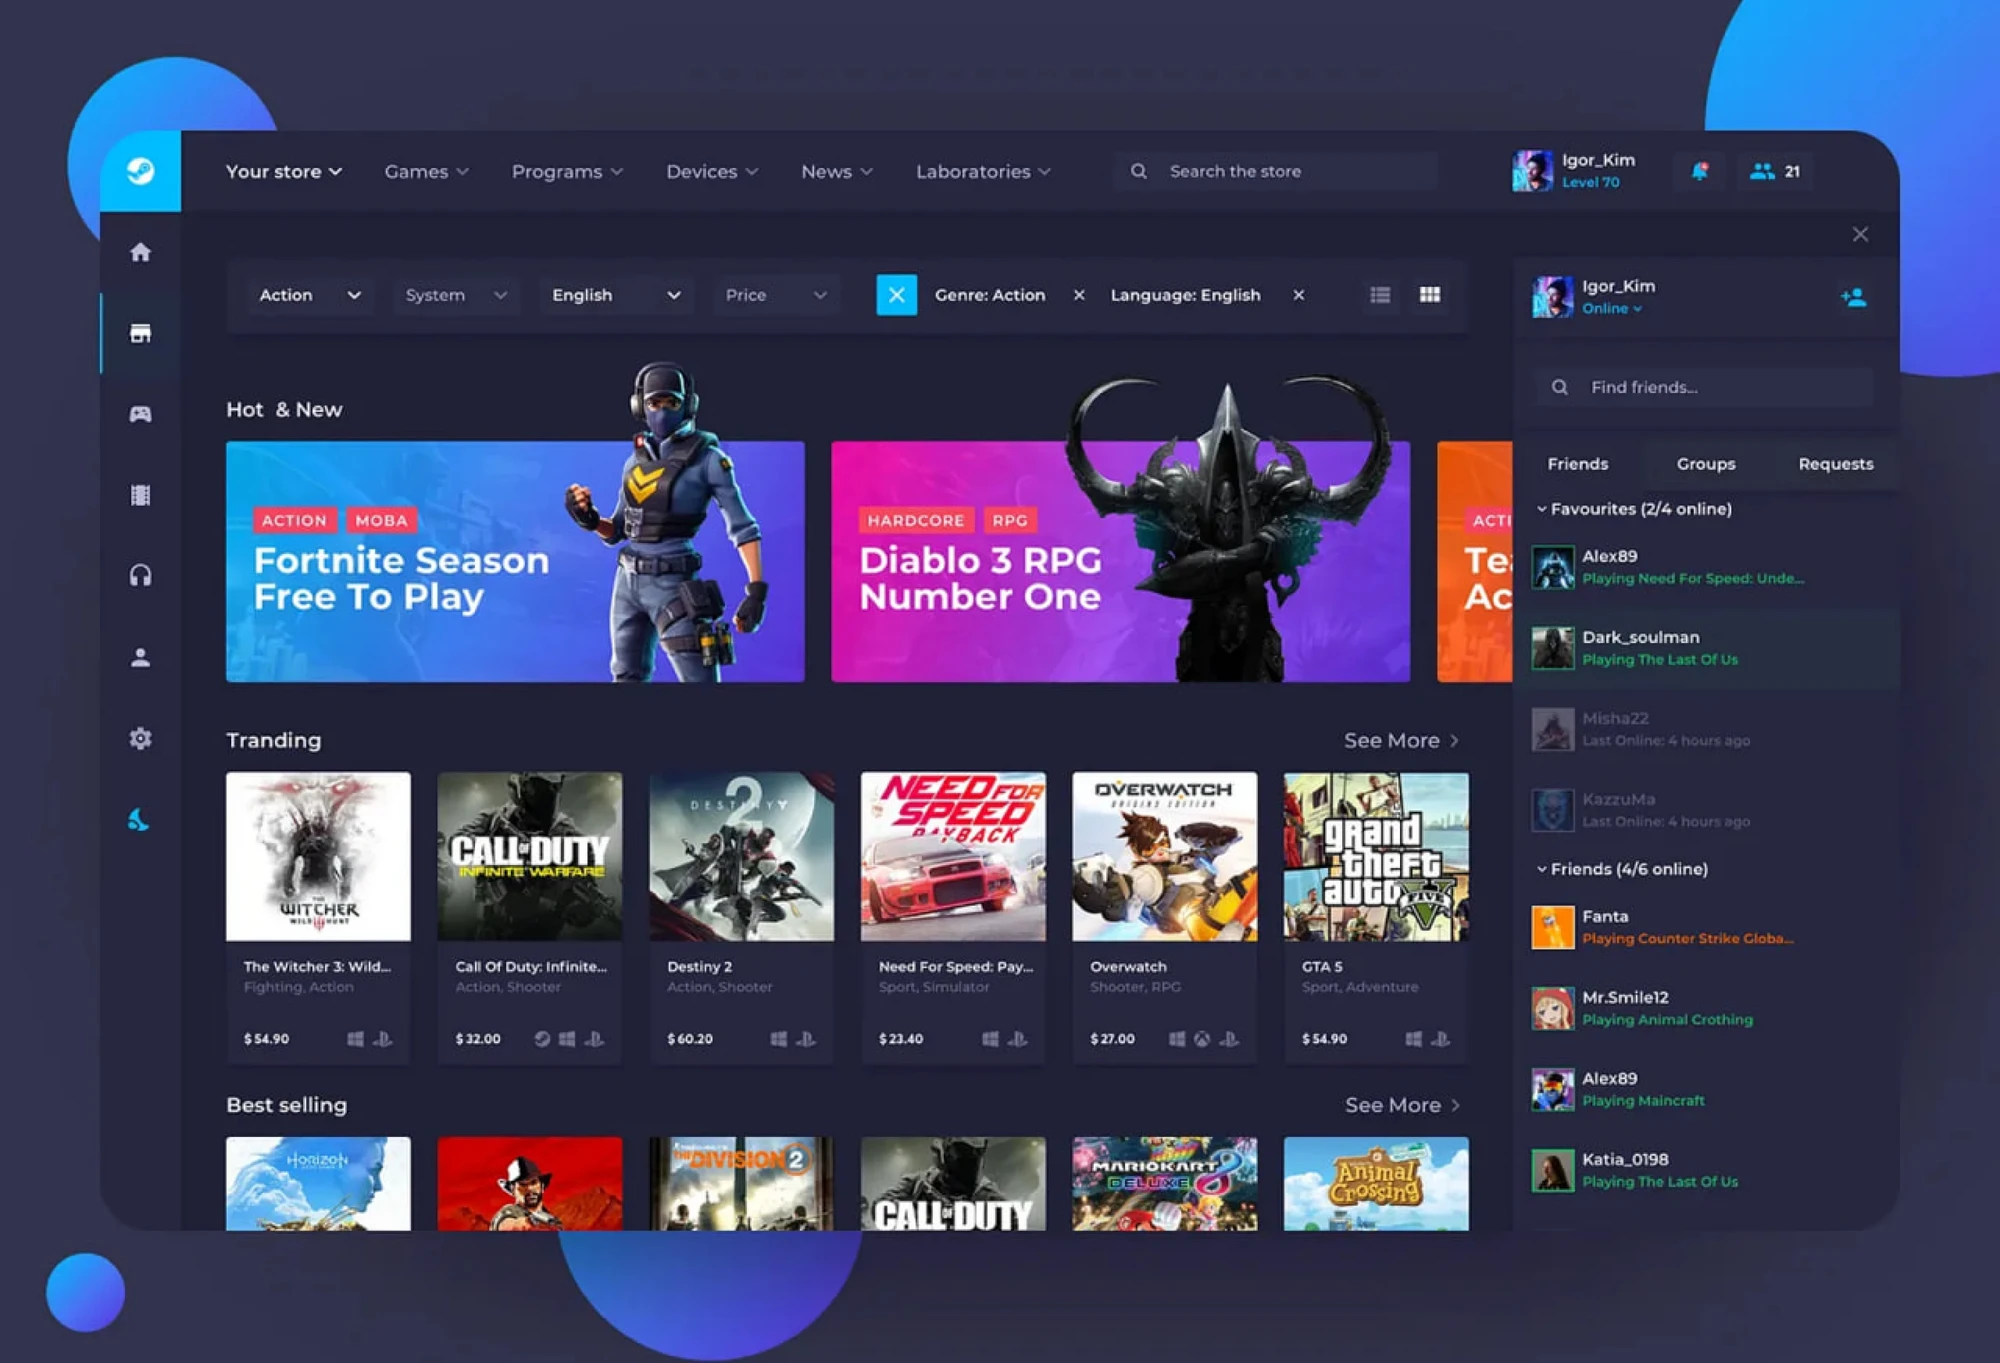Switch to the Friends tab
The height and width of the screenshot is (1363, 2000).
click(x=1578, y=464)
